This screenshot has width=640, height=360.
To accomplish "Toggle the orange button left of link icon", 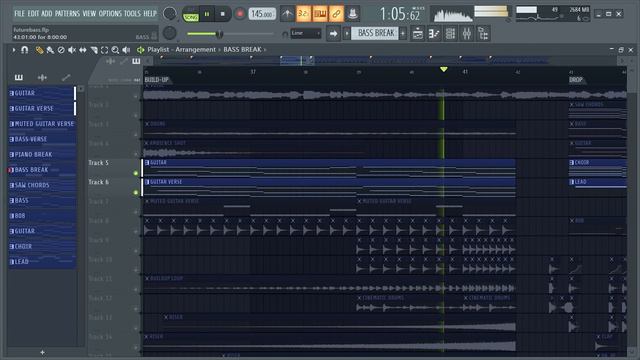I will 320,14.
